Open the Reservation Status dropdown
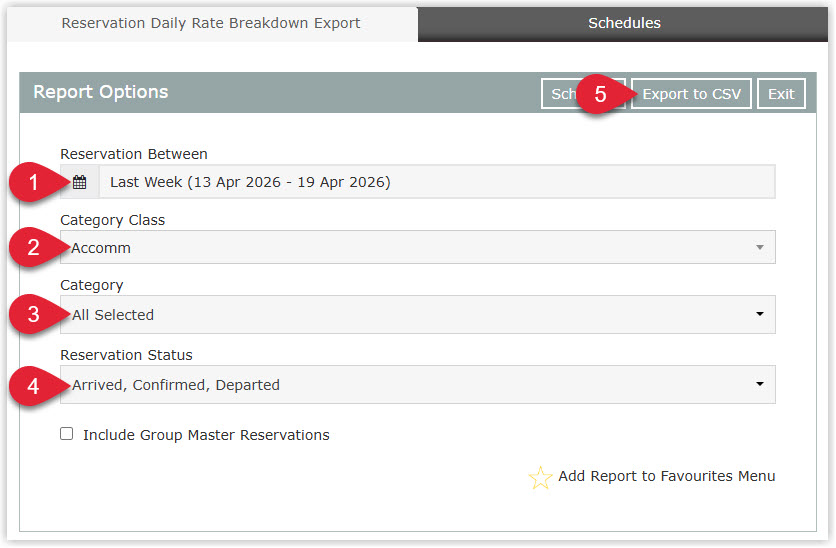The height and width of the screenshot is (548, 836). (417, 385)
